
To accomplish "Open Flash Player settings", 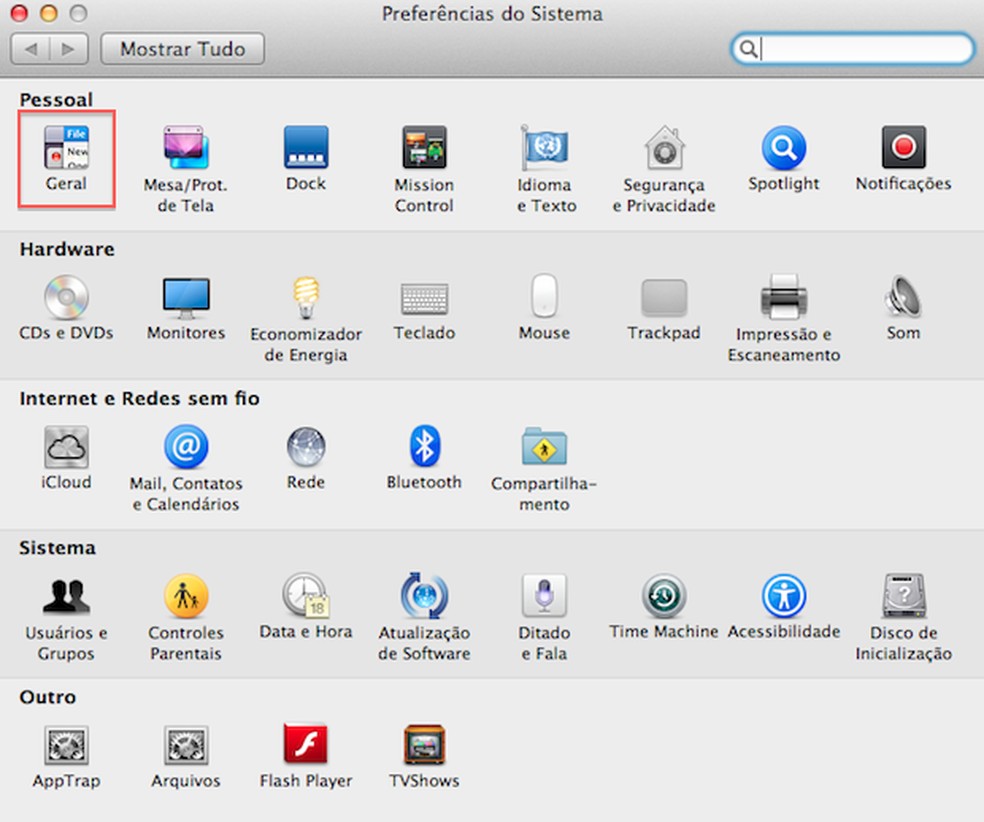I will [x=305, y=745].
